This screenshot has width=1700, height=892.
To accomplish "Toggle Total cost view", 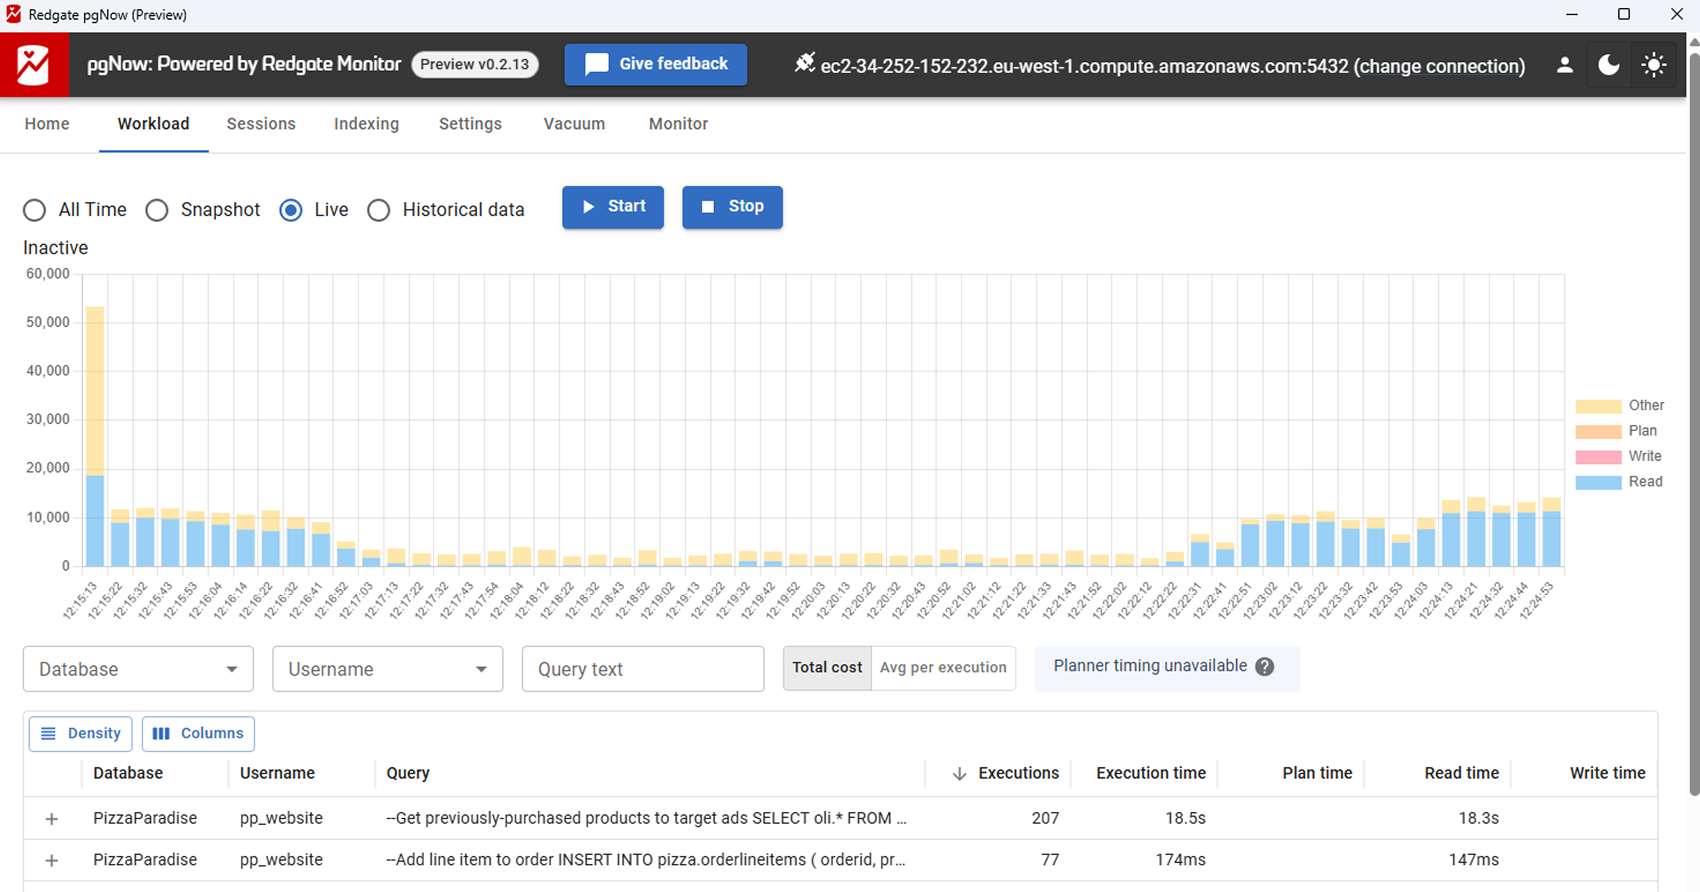I will coord(827,668).
